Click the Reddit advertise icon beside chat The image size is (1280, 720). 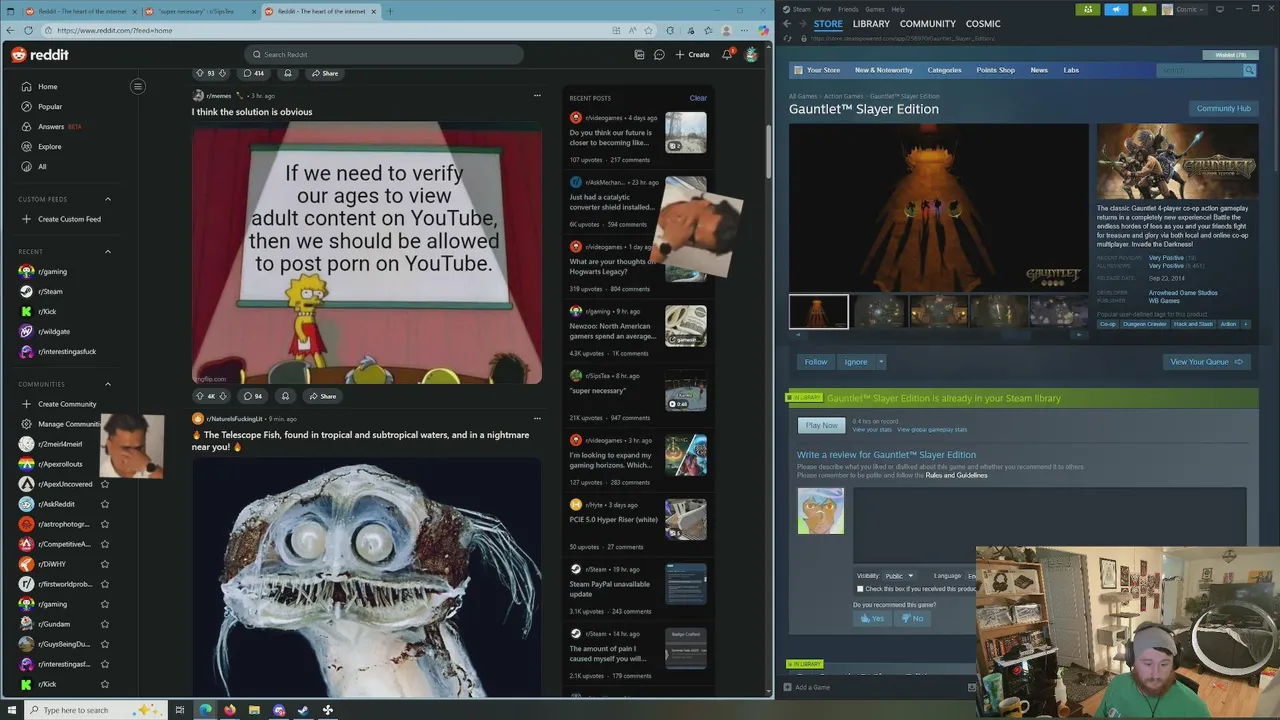pos(639,55)
